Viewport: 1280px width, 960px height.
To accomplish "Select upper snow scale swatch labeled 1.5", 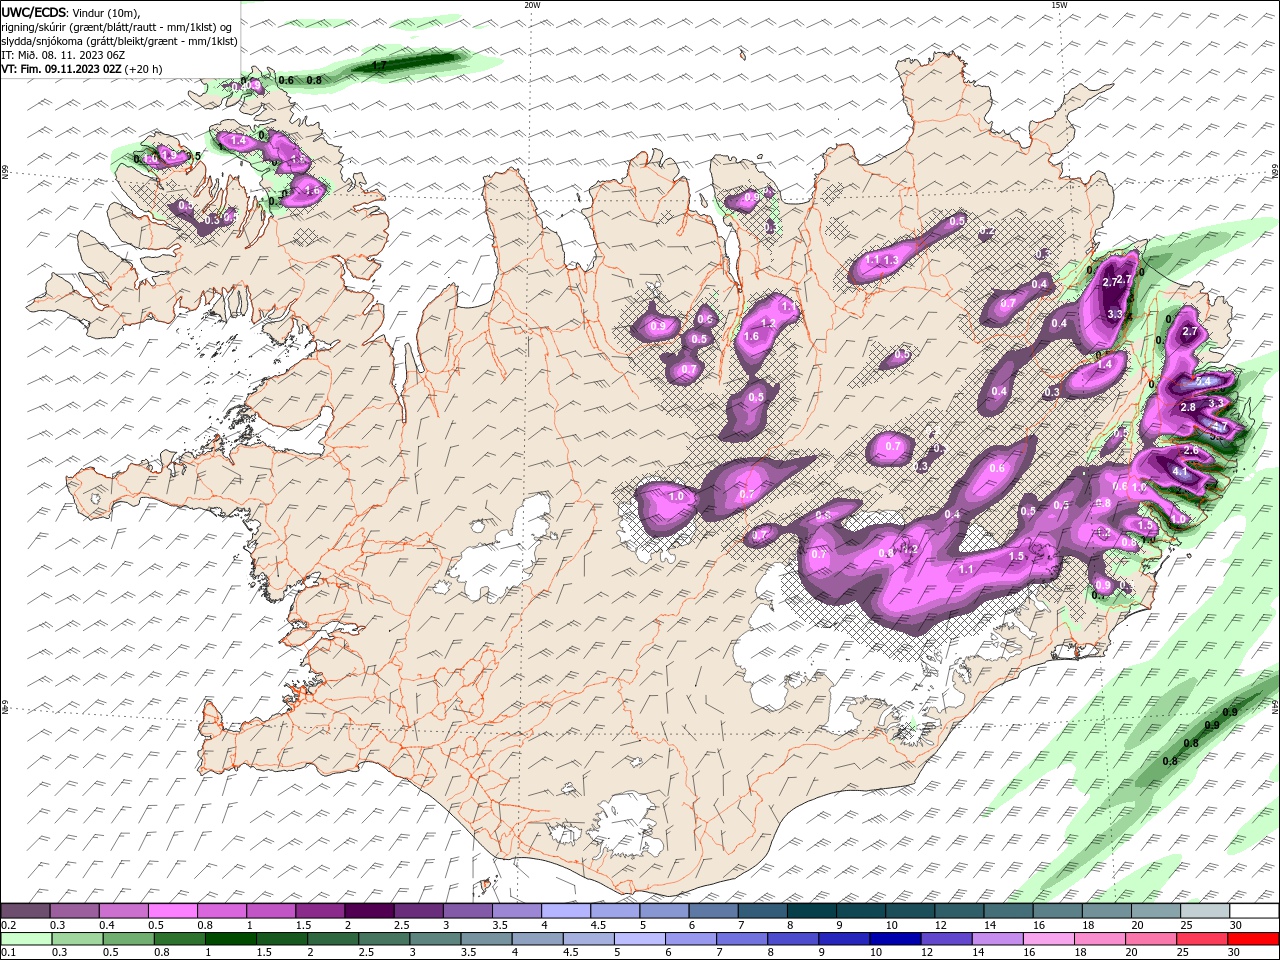I will pos(320,911).
